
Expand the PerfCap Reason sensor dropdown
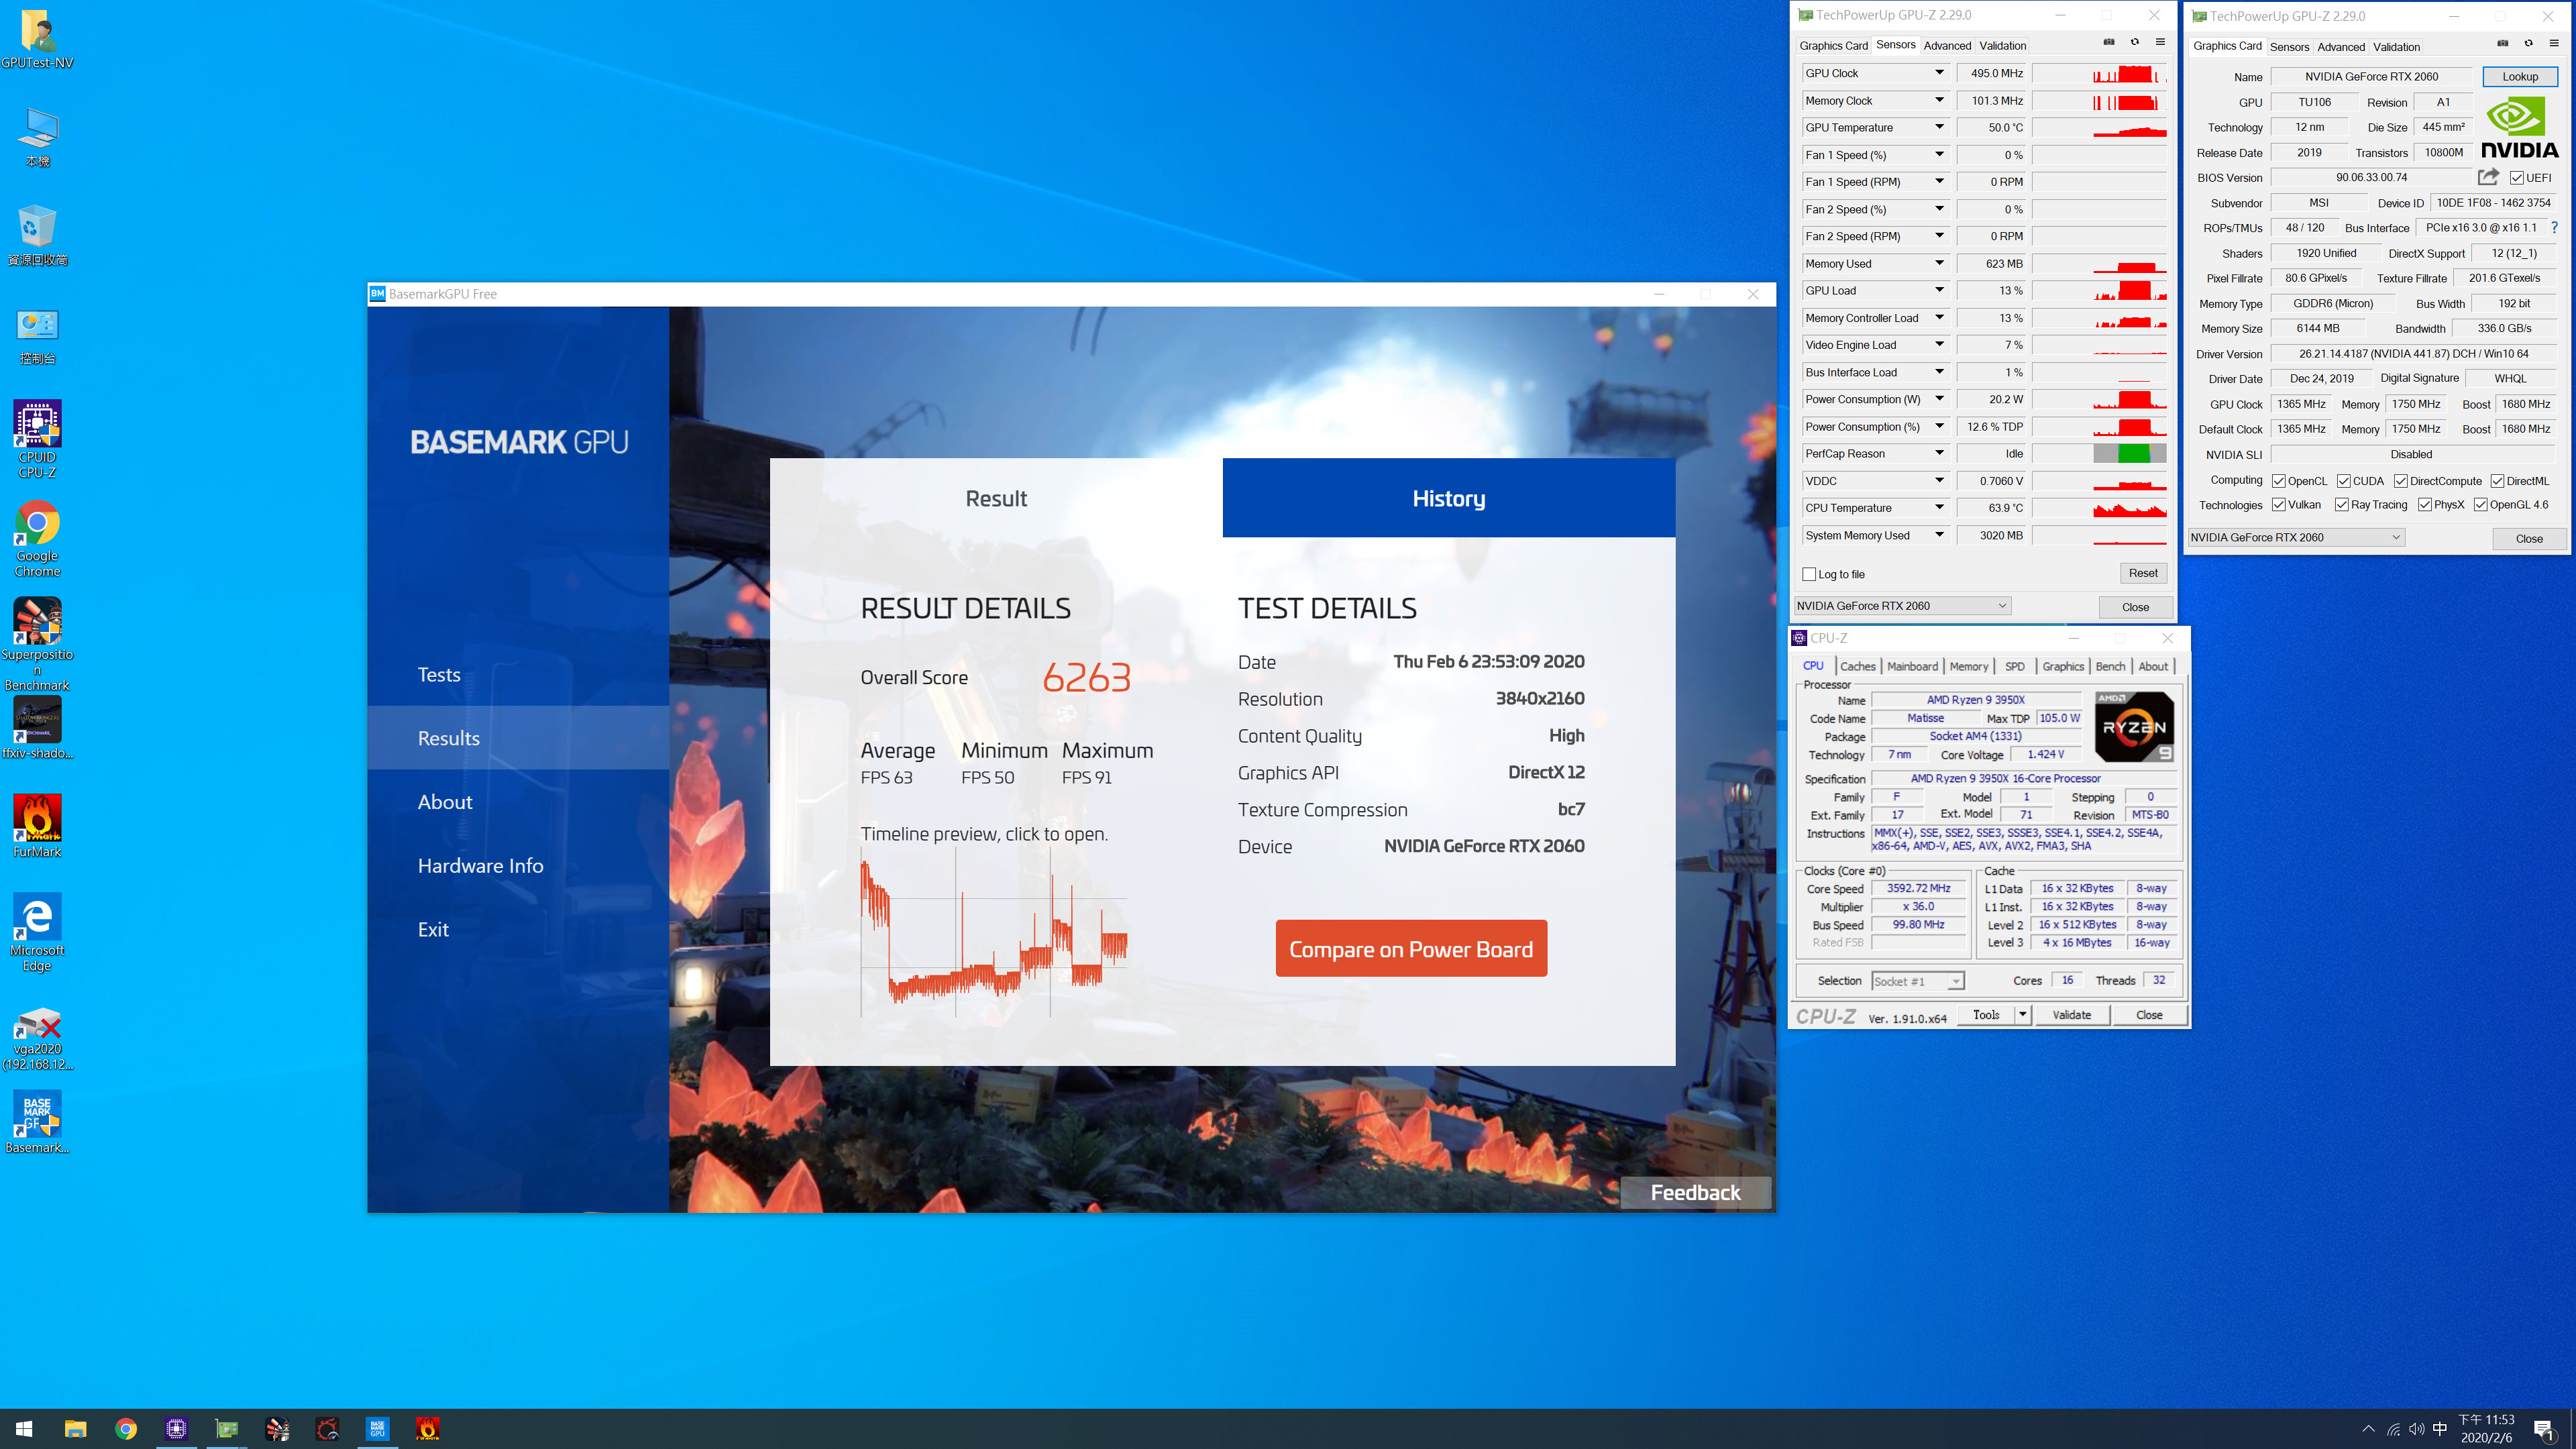(1938, 453)
